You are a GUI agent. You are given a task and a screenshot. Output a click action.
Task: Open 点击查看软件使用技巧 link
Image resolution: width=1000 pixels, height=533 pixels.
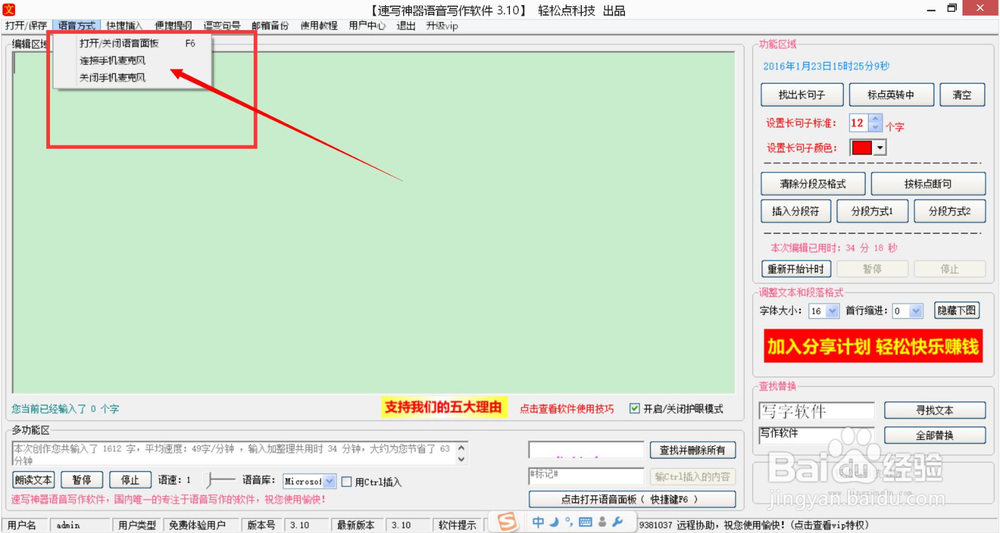567,409
